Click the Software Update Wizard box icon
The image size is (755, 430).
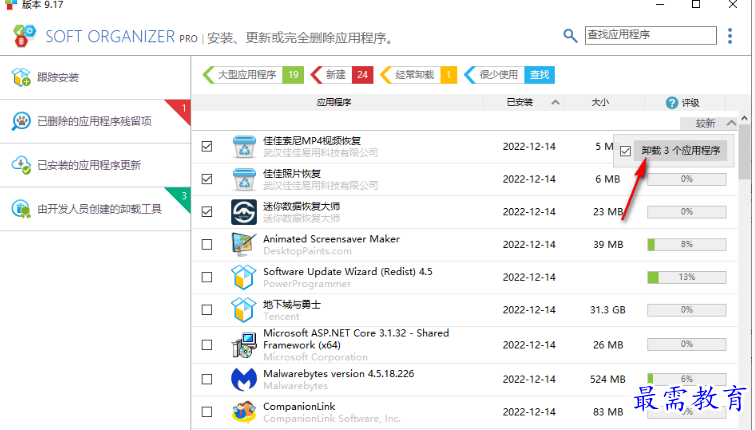click(x=244, y=277)
